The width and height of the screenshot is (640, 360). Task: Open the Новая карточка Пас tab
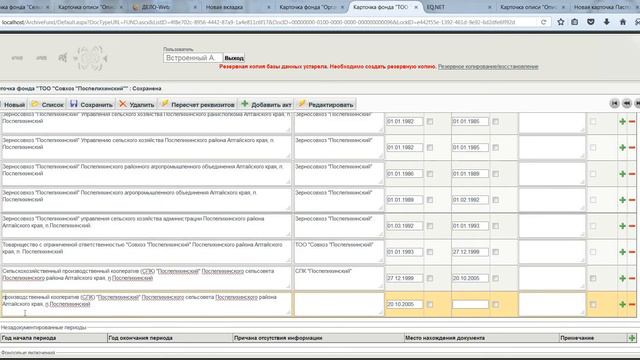(x=605, y=7)
